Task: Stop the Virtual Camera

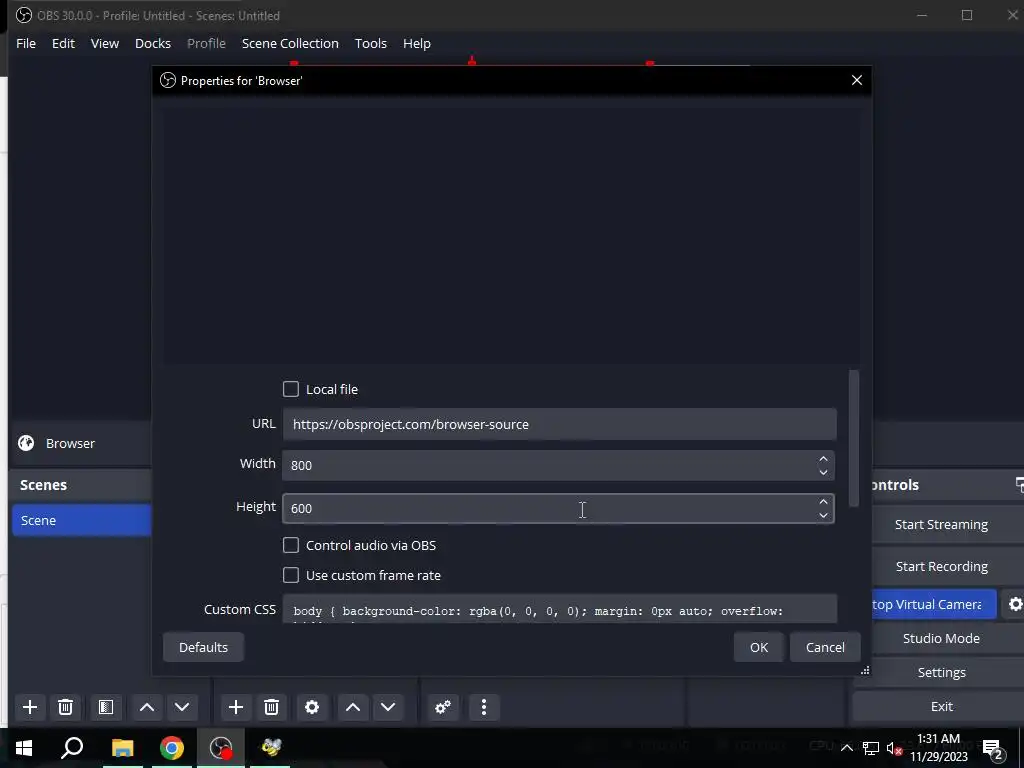Action: click(x=934, y=604)
